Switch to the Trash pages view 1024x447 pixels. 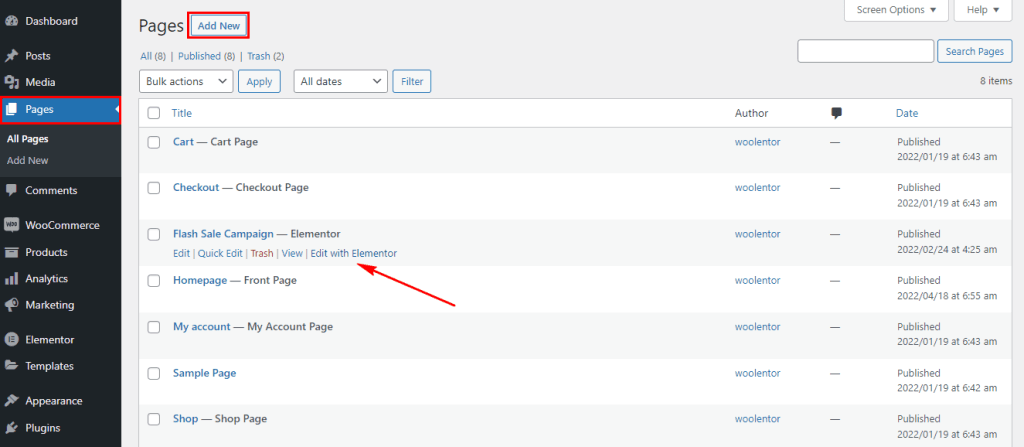tap(259, 56)
